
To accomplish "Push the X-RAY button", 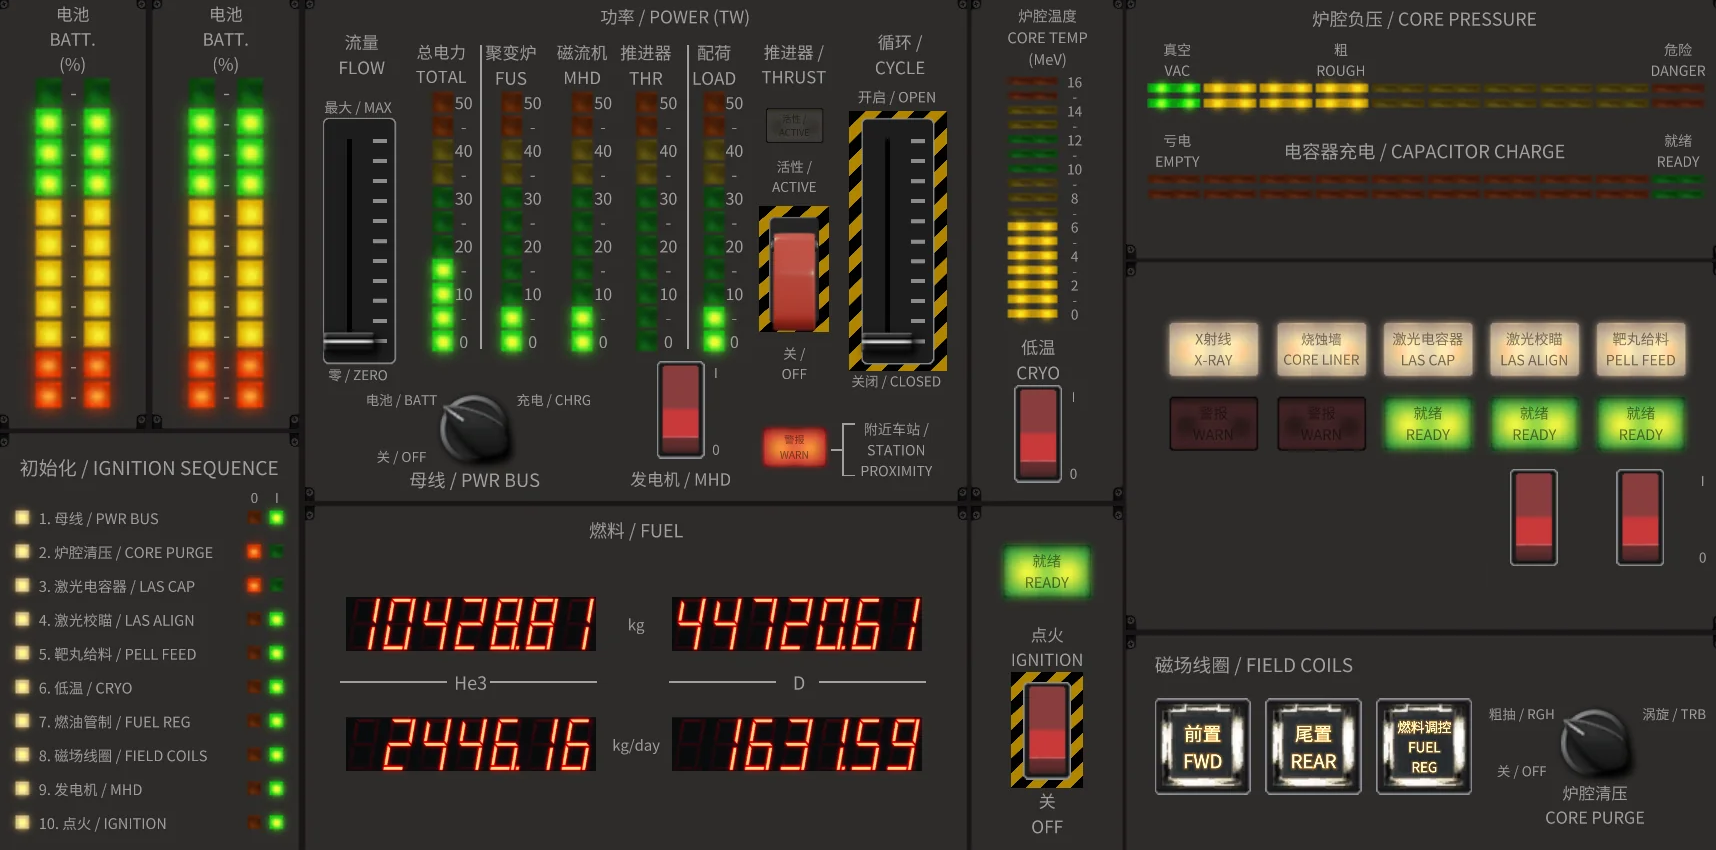I will (x=1213, y=349).
